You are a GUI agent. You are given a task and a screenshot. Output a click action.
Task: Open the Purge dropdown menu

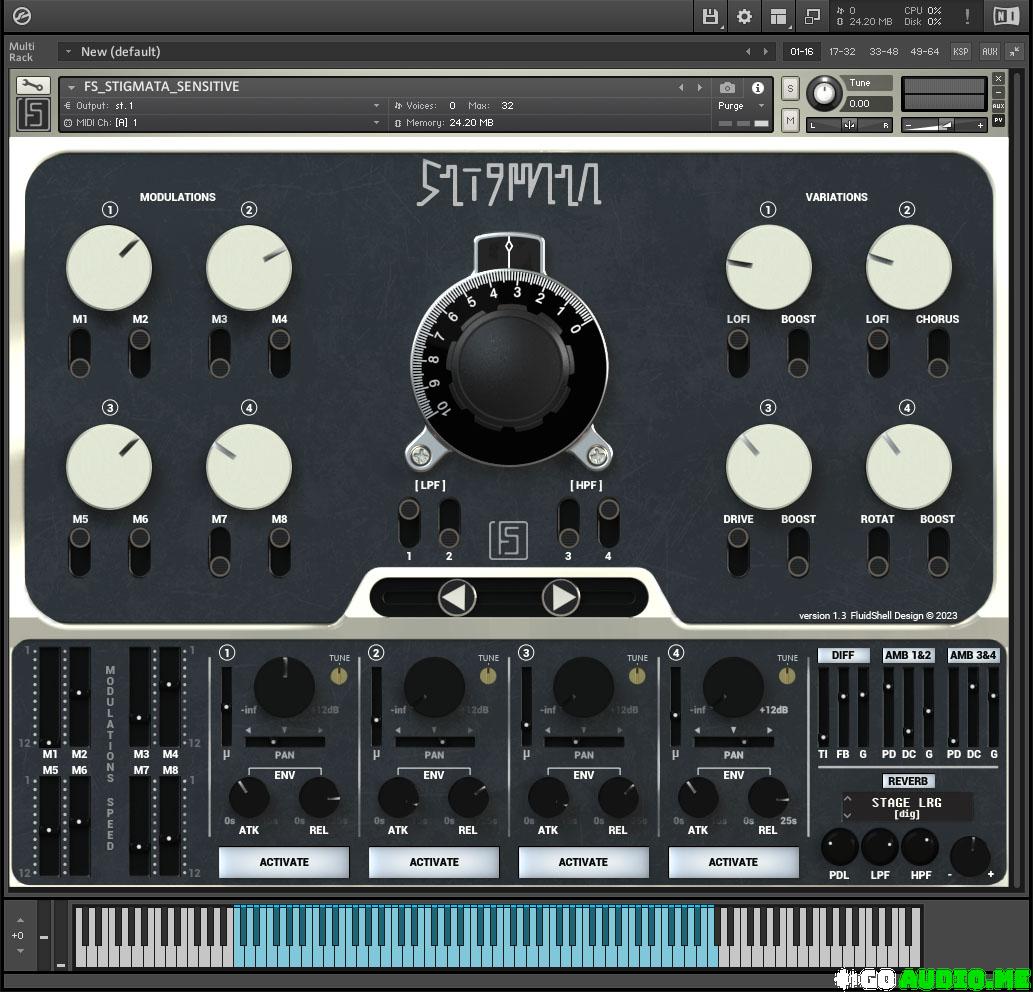click(x=740, y=105)
